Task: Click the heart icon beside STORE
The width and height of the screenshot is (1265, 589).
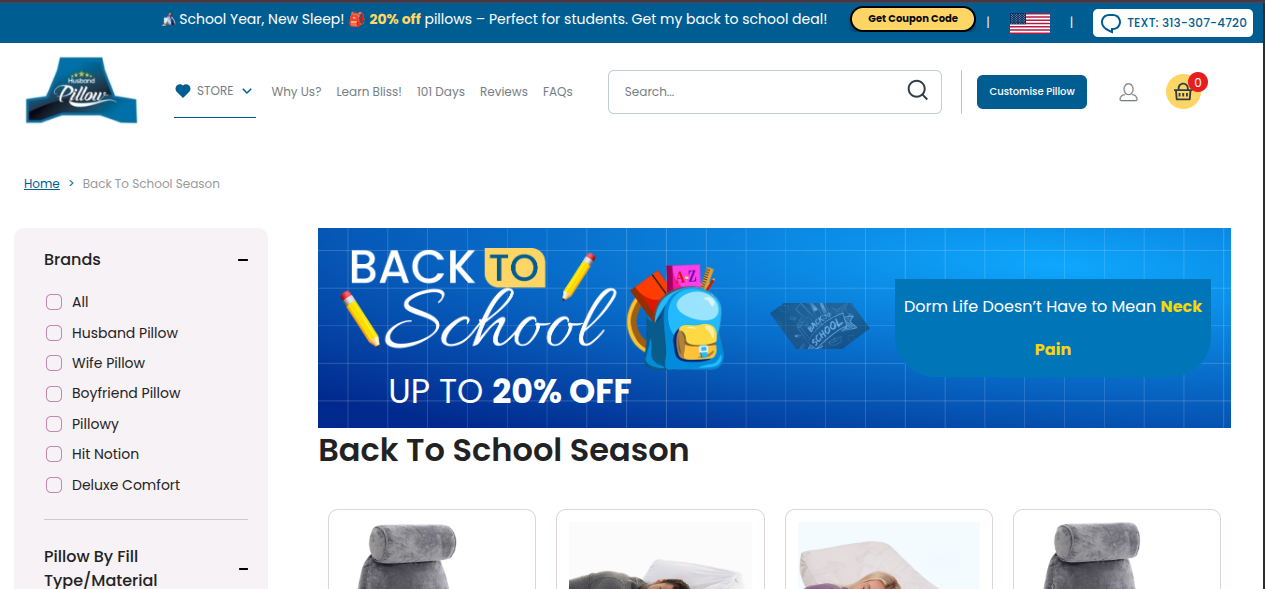Action: click(183, 91)
